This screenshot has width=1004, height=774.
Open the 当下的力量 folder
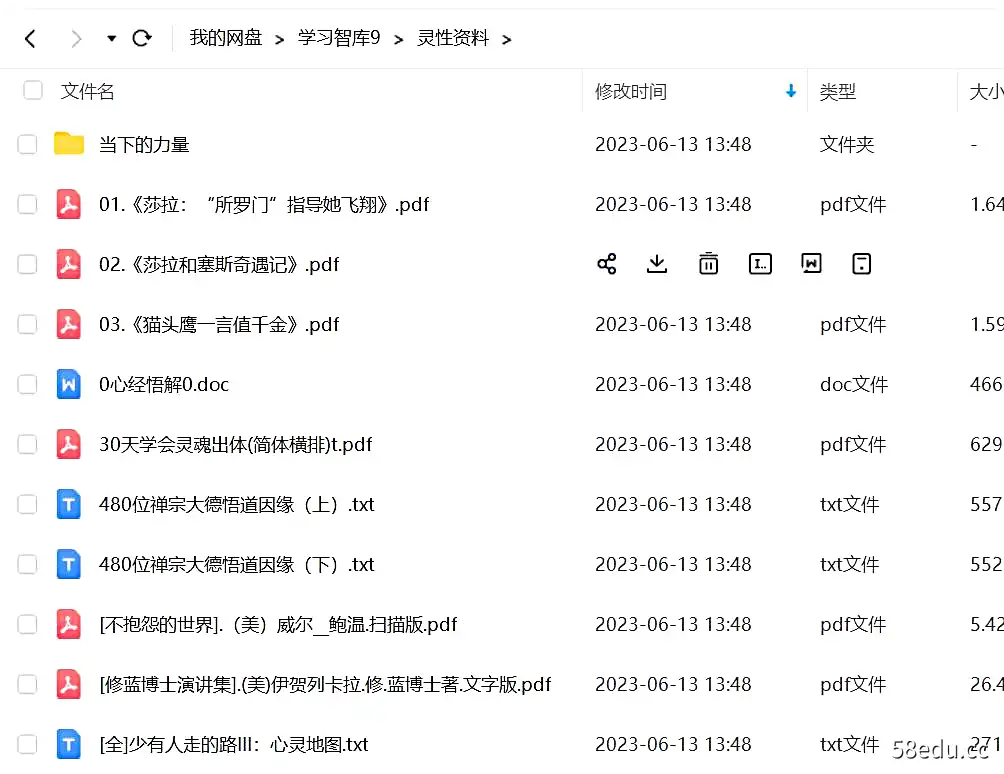tap(145, 144)
